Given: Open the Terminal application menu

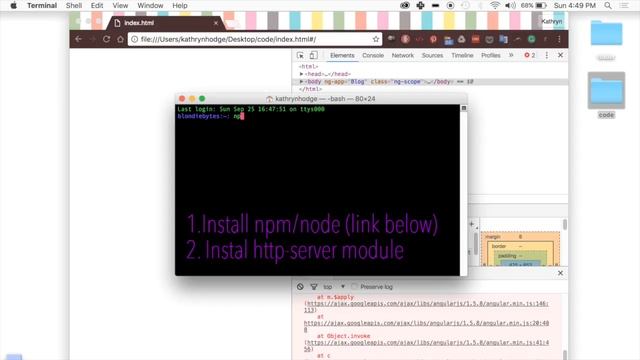Looking at the screenshot, I should (42, 6).
